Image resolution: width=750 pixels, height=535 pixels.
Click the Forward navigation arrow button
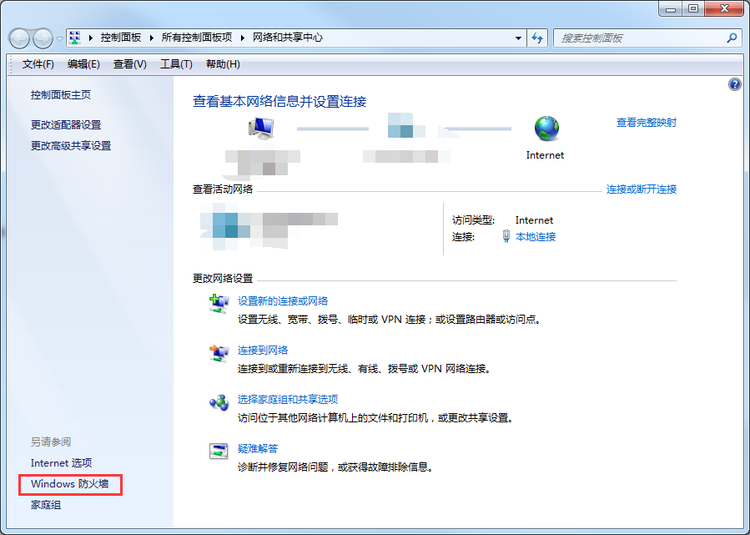tap(43, 38)
